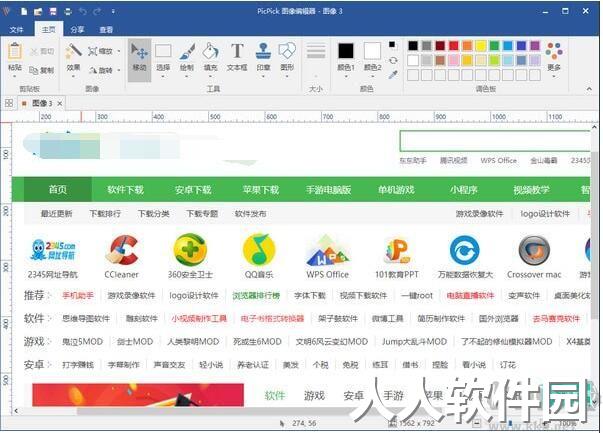Screen dimensions: 603x433
Task: Click the reset default colors icon
Action: (392, 45)
